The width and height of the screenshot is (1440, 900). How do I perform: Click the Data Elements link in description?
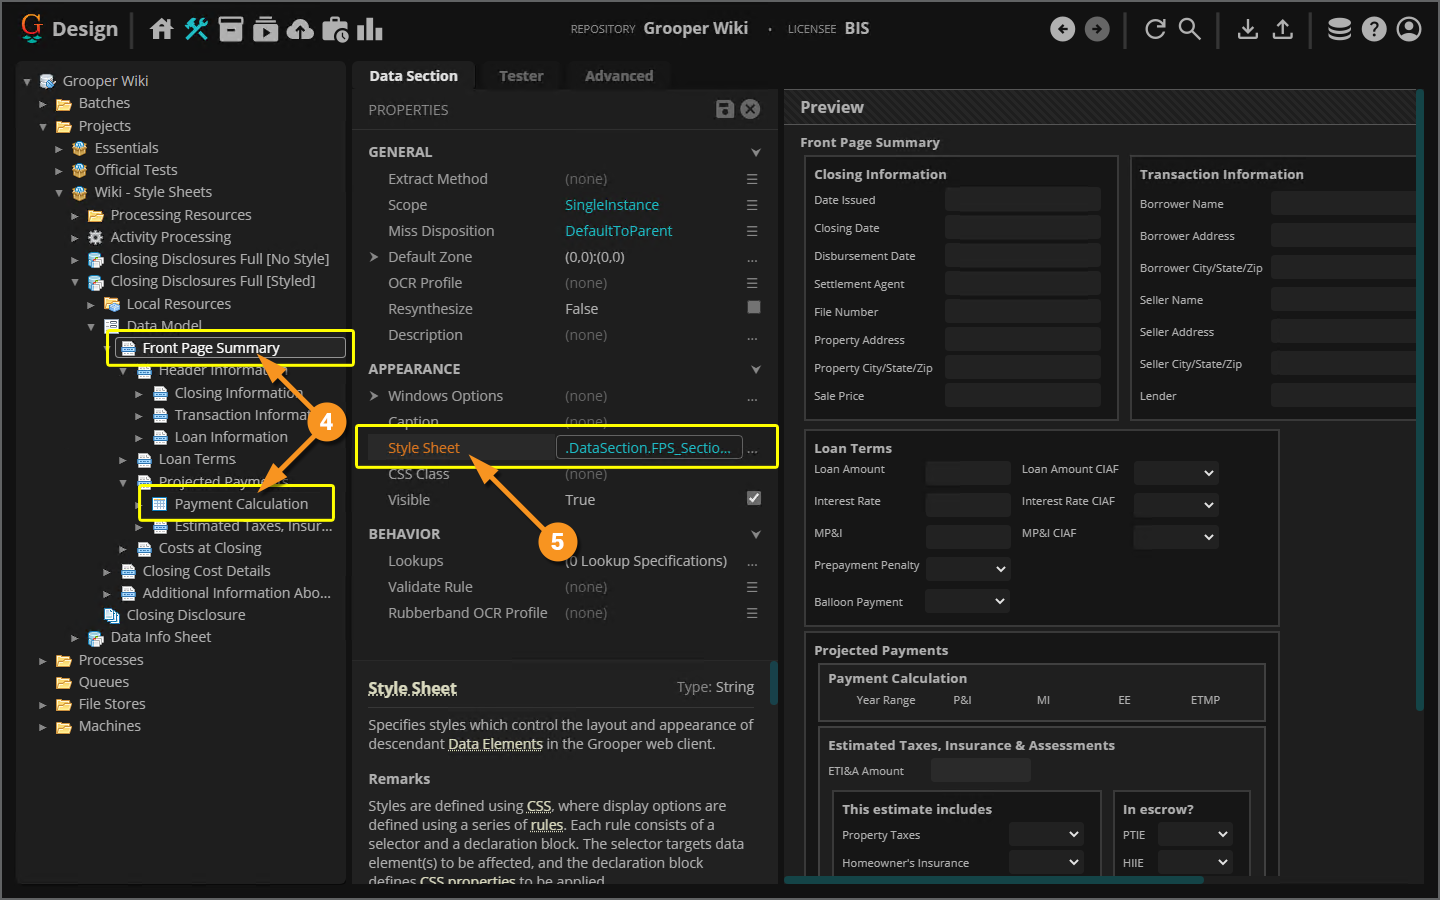coord(495,744)
